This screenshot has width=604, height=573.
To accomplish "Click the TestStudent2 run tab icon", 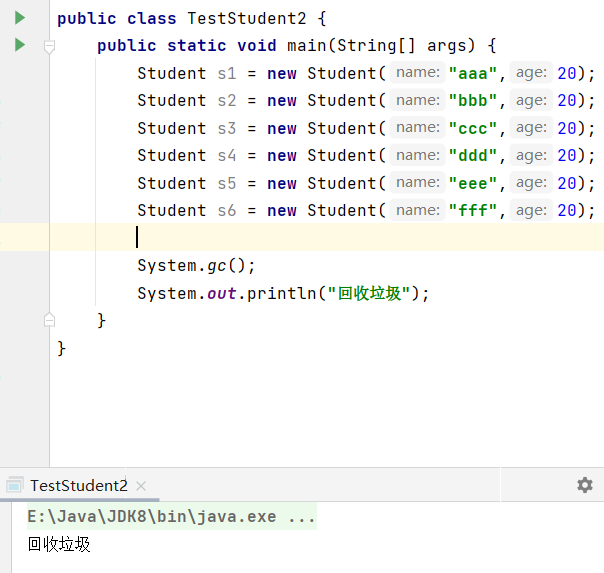I will (15, 485).
